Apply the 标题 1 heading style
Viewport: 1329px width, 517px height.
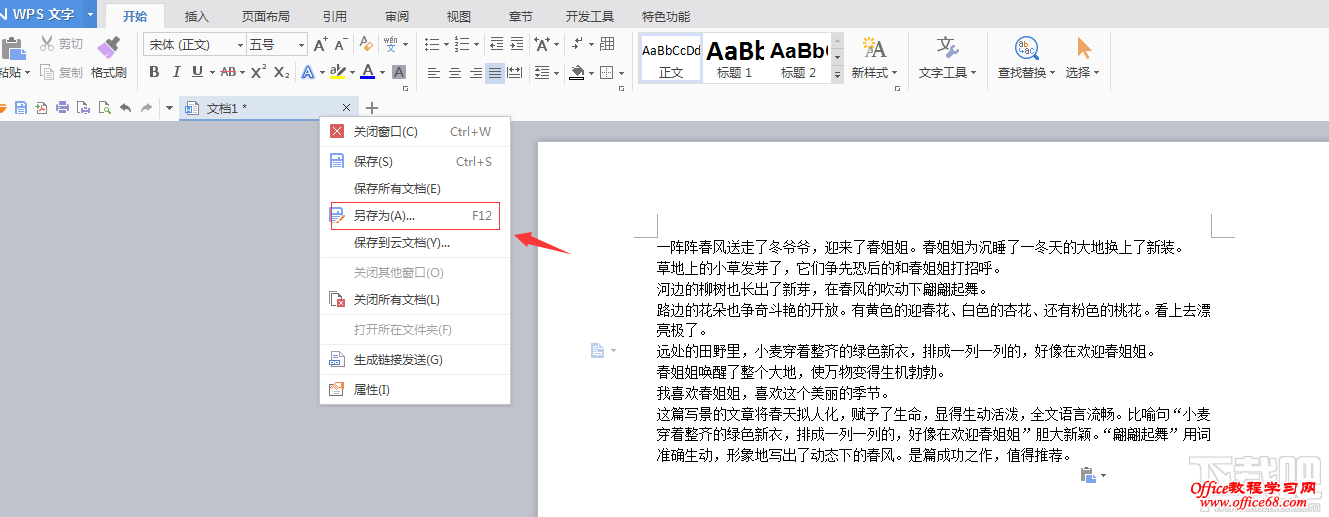735,58
